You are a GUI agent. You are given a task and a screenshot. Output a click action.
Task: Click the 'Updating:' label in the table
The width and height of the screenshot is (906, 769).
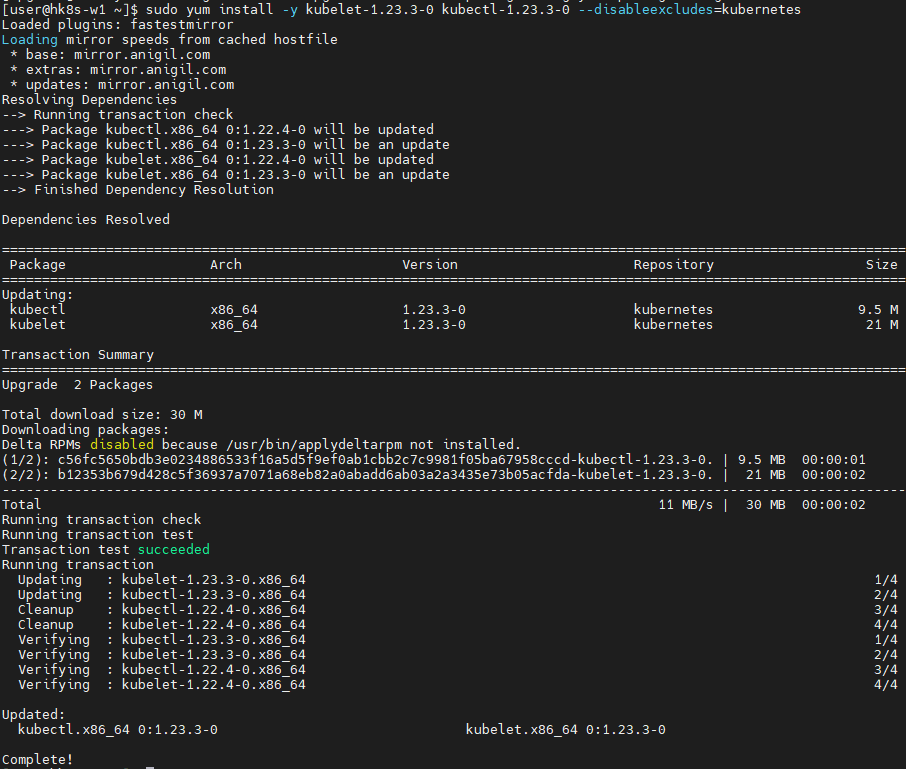38,295
